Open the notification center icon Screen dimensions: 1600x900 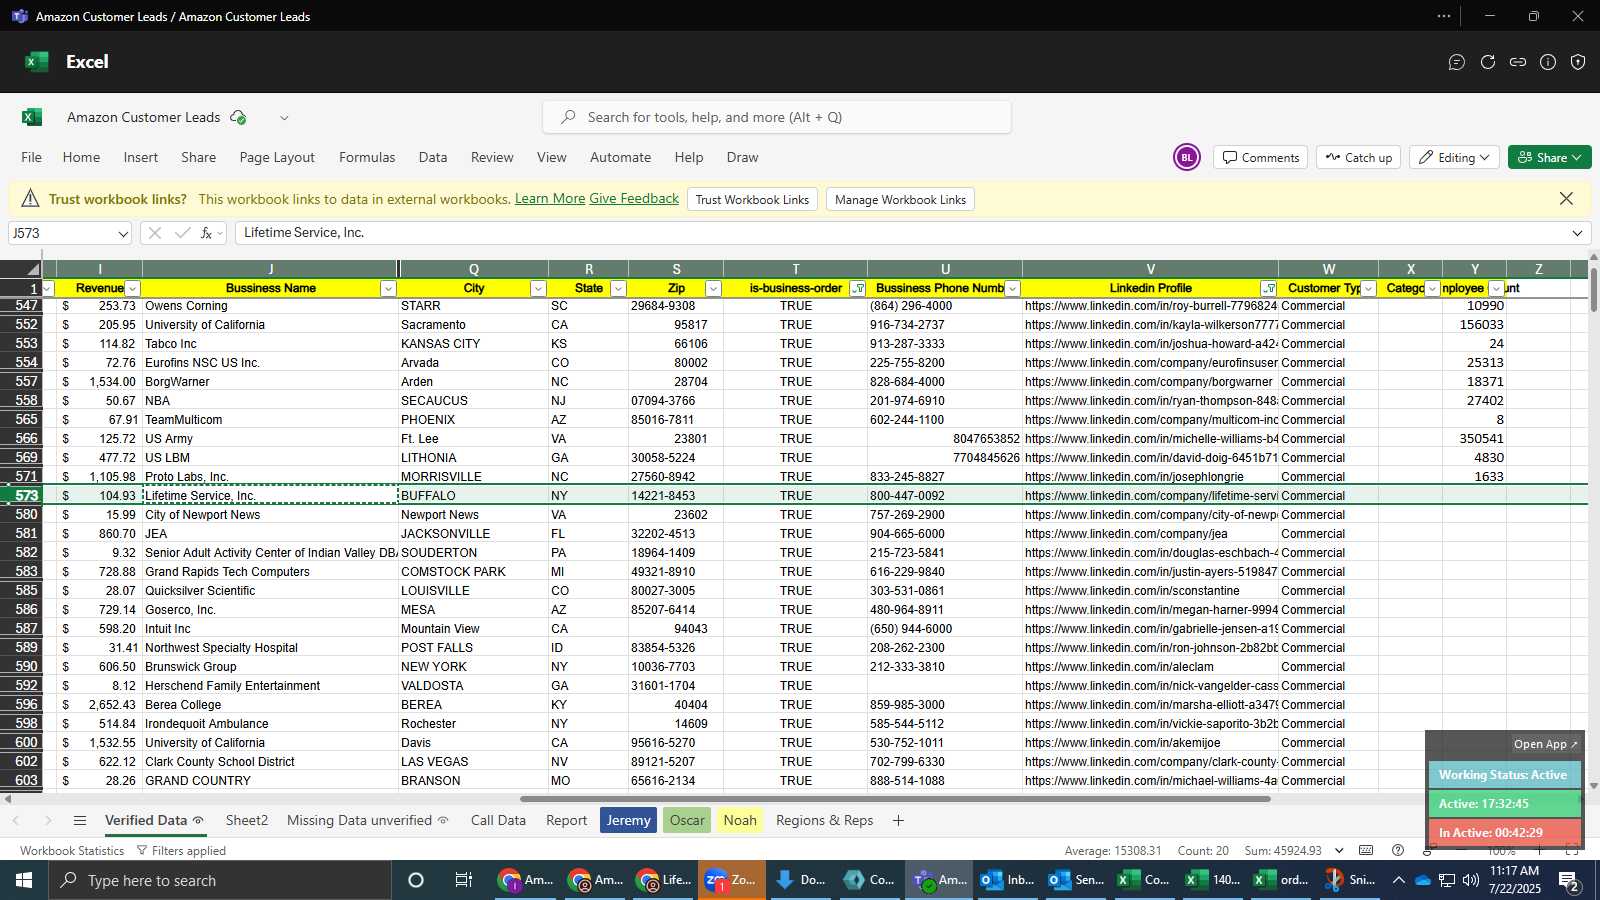tap(1568, 880)
